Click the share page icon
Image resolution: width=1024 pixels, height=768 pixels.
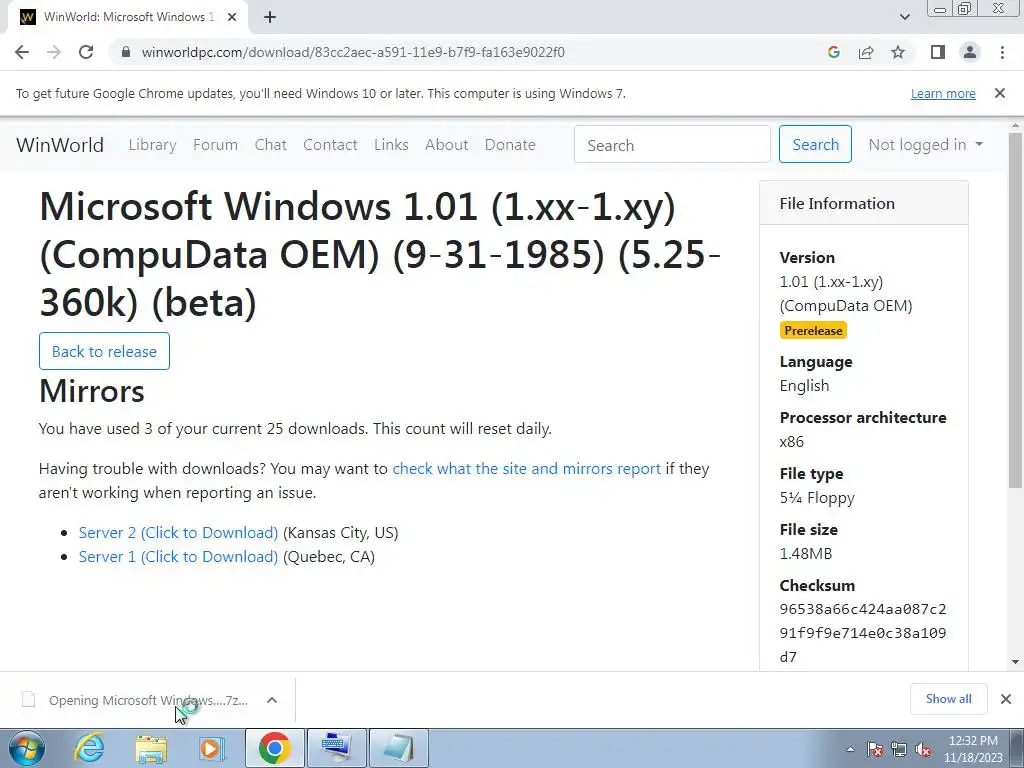(x=866, y=52)
